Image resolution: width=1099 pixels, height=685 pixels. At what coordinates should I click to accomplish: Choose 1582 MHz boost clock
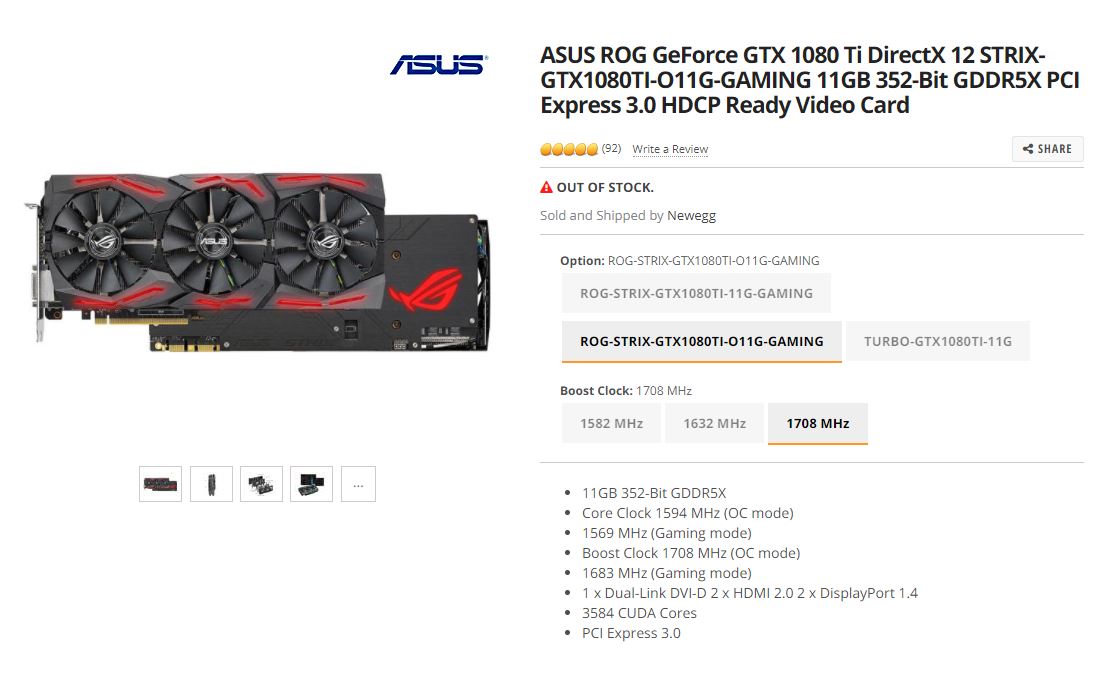pyautogui.click(x=611, y=423)
